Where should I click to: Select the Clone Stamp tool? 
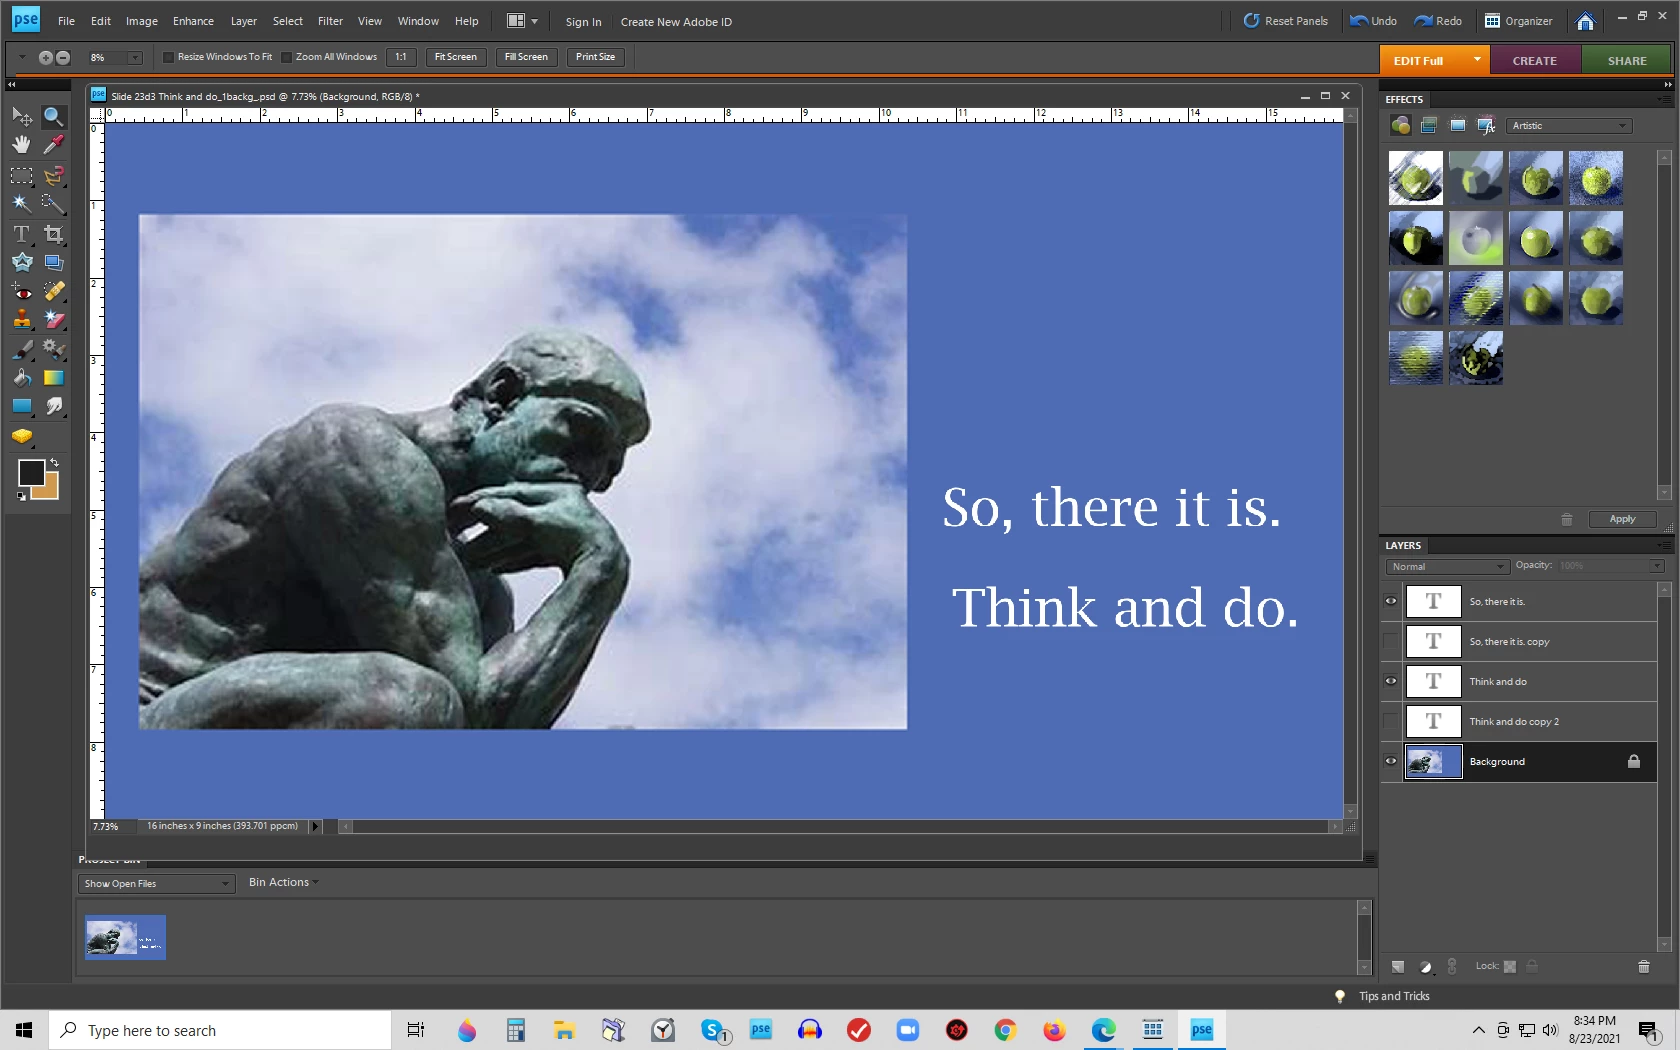coord(21,320)
